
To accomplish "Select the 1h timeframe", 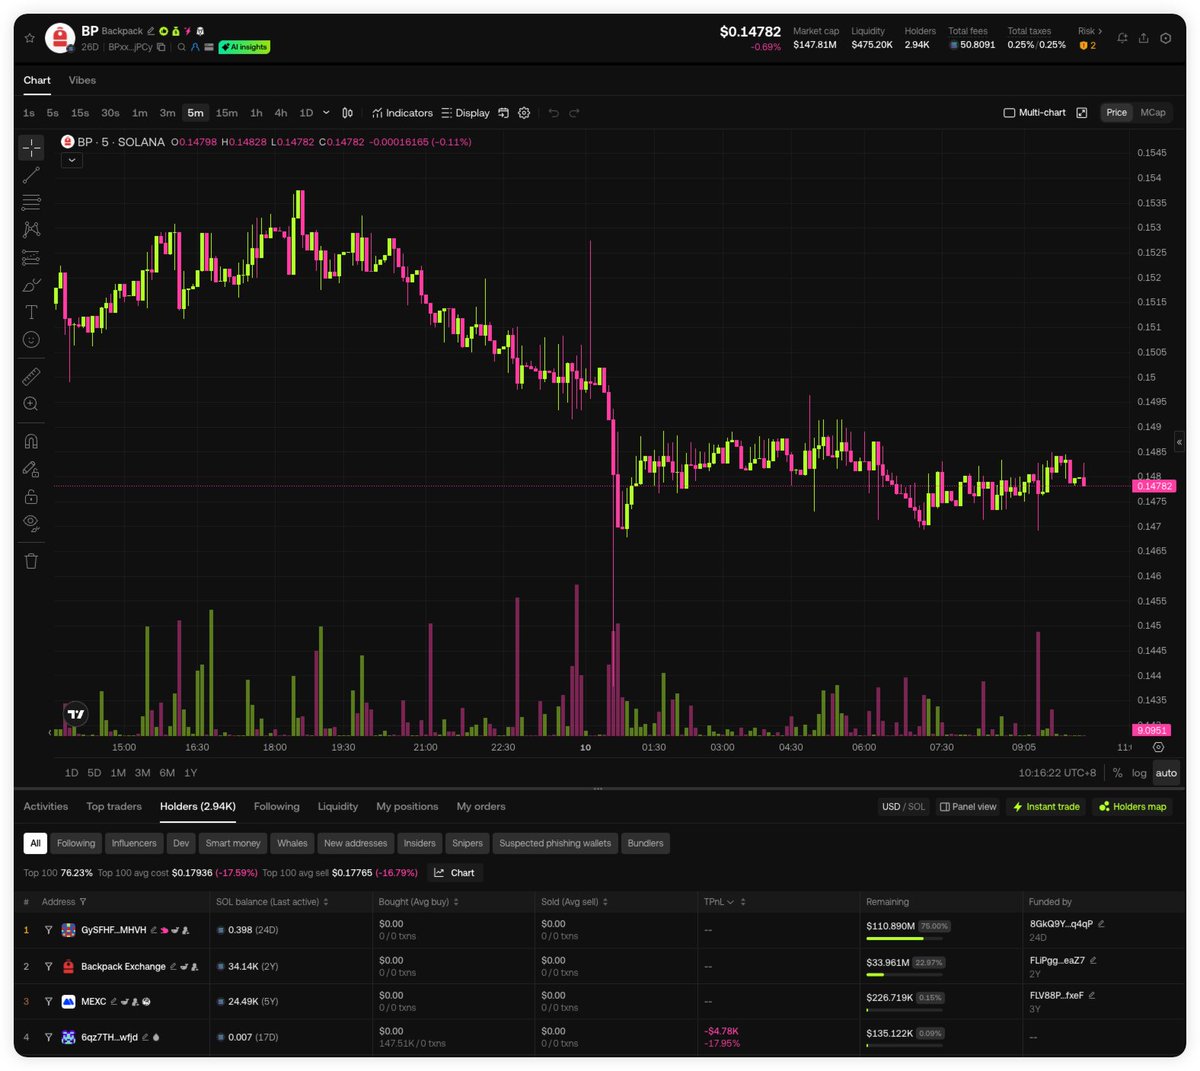I will (x=256, y=113).
